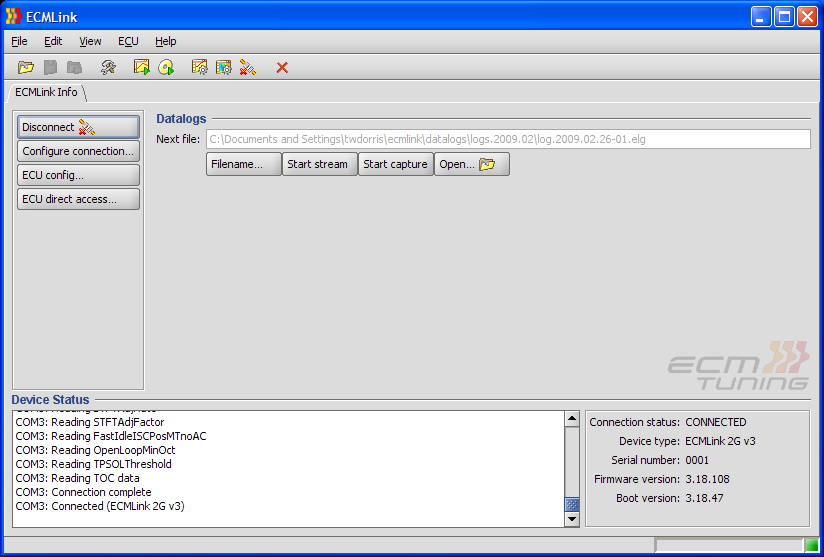Click the yellow disc with green arrow icon

click(166, 67)
